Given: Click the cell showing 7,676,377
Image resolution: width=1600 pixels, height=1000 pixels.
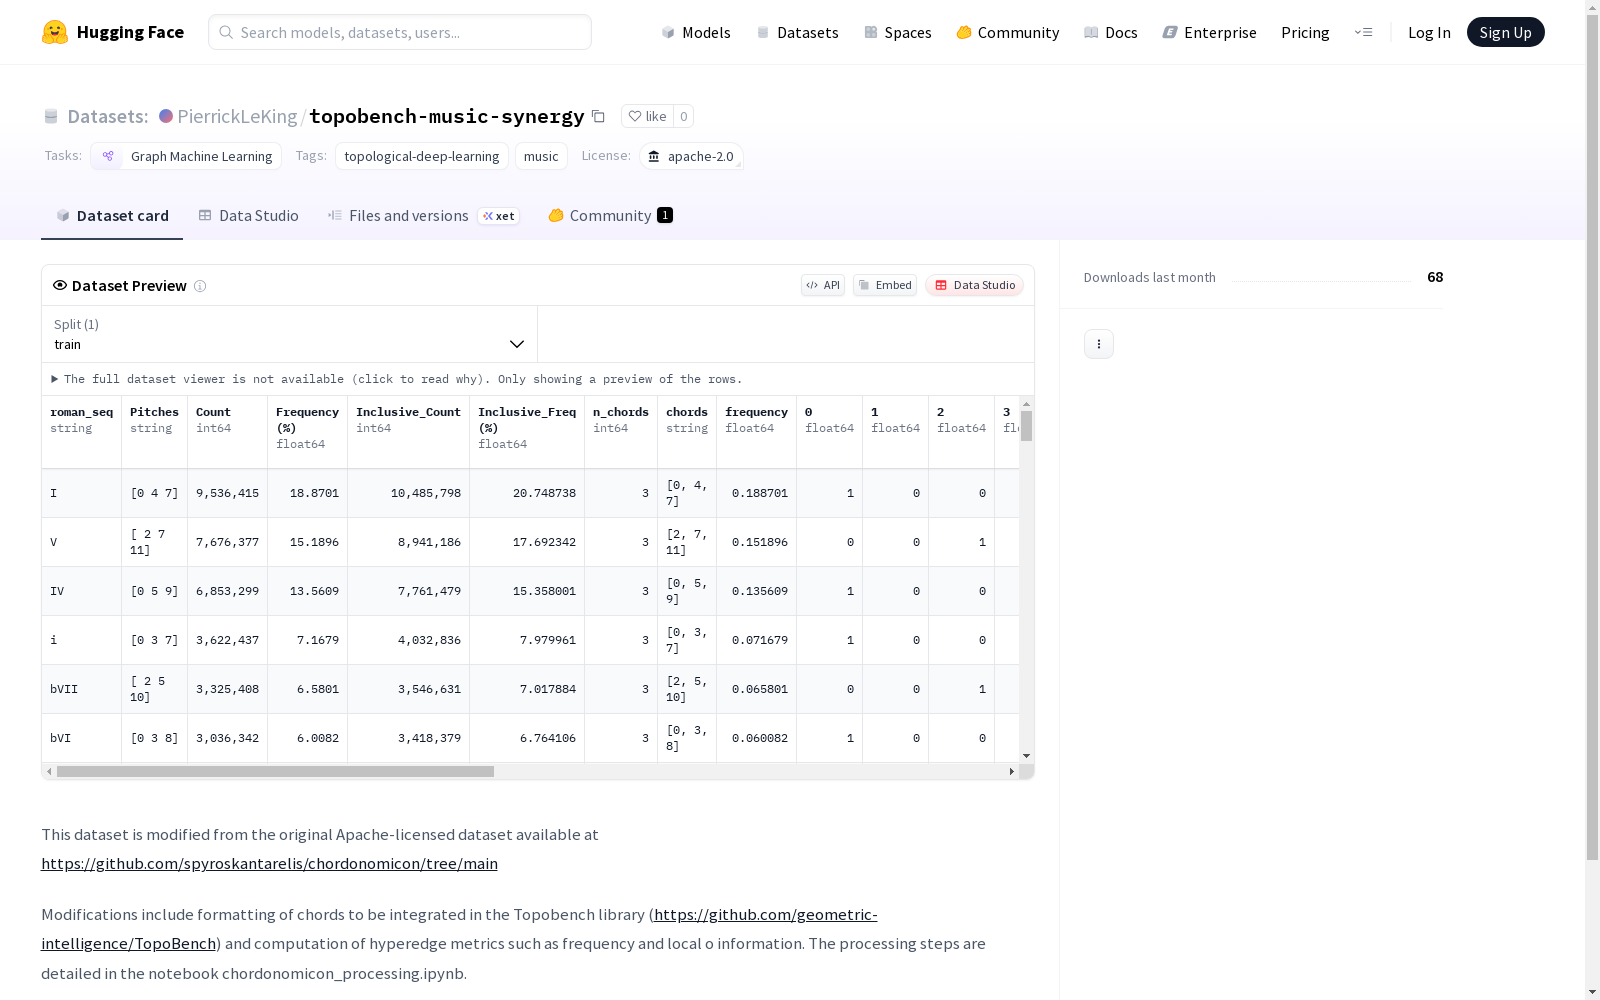Looking at the screenshot, I should tap(228, 542).
